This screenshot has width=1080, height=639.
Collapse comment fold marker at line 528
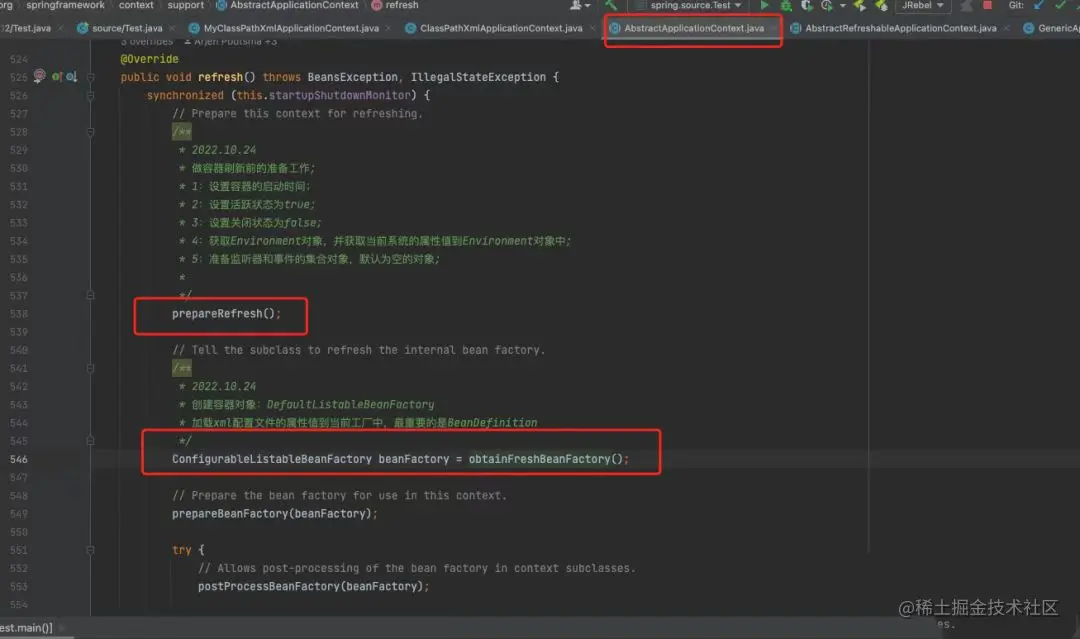(90, 132)
